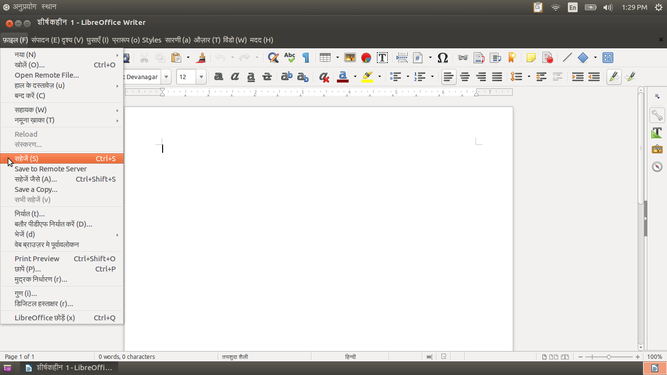
Task: Toggle formatting marks pilcrow icon
Action: [x=306, y=57]
